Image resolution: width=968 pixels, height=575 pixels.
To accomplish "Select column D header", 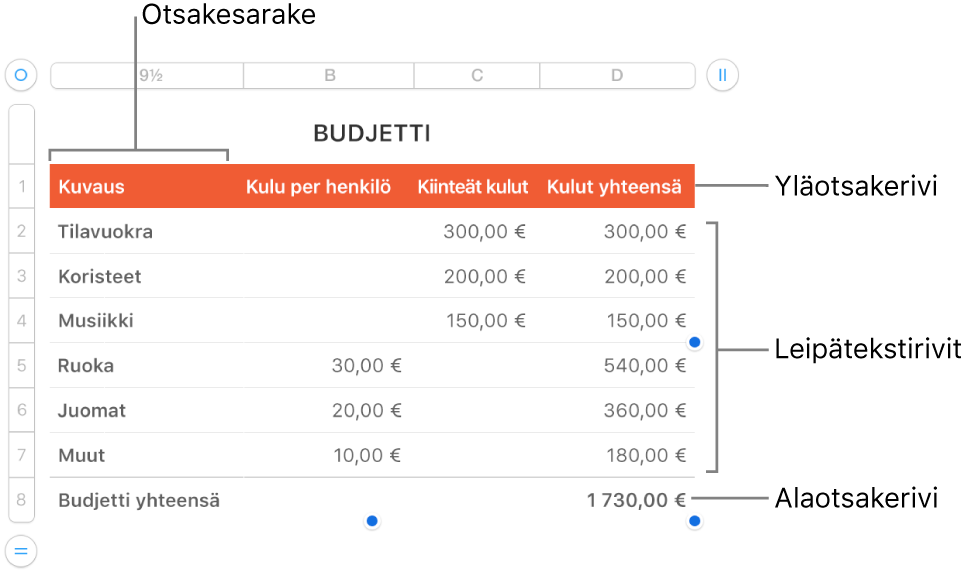I will pos(617,76).
